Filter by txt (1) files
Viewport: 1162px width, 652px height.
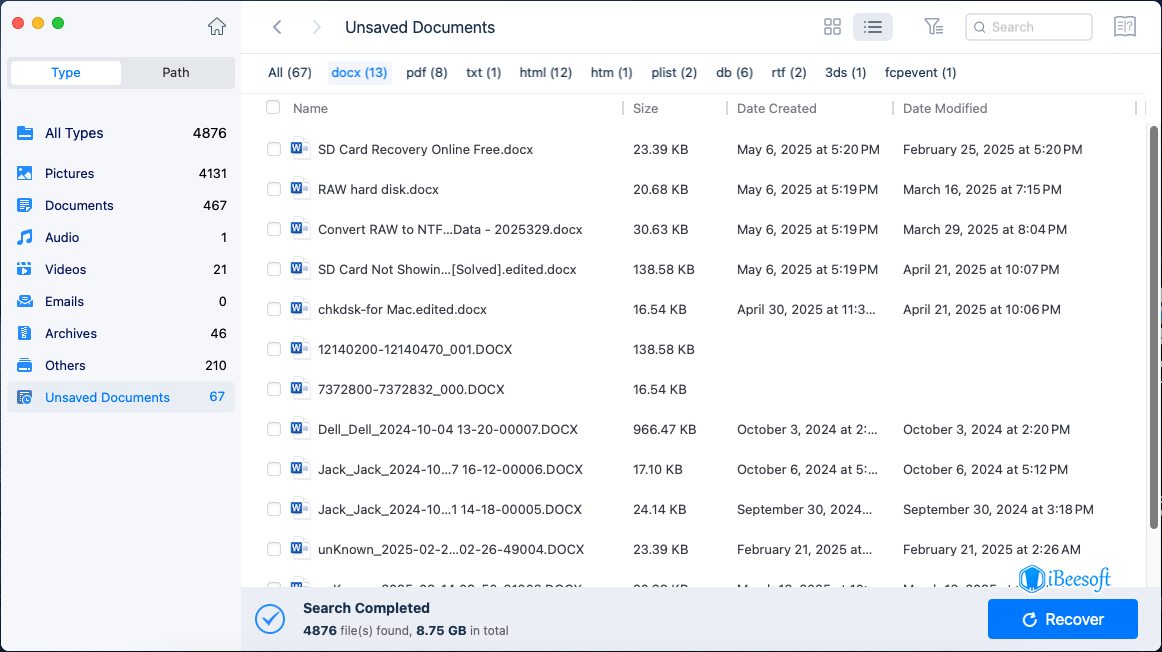pos(483,73)
